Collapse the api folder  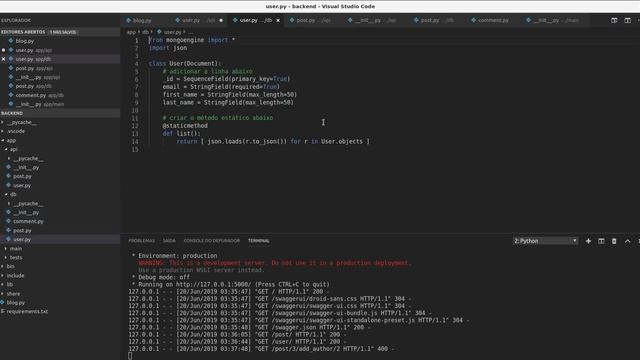[x=13, y=149]
